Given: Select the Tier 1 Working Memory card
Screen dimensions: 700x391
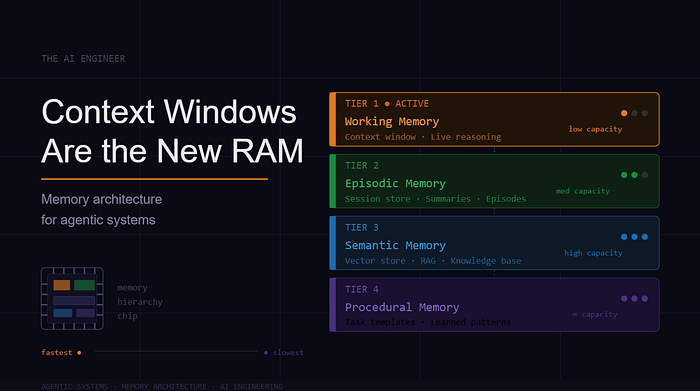Looking at the screenshot, I should pyautogui.click(x=494, y=119).
